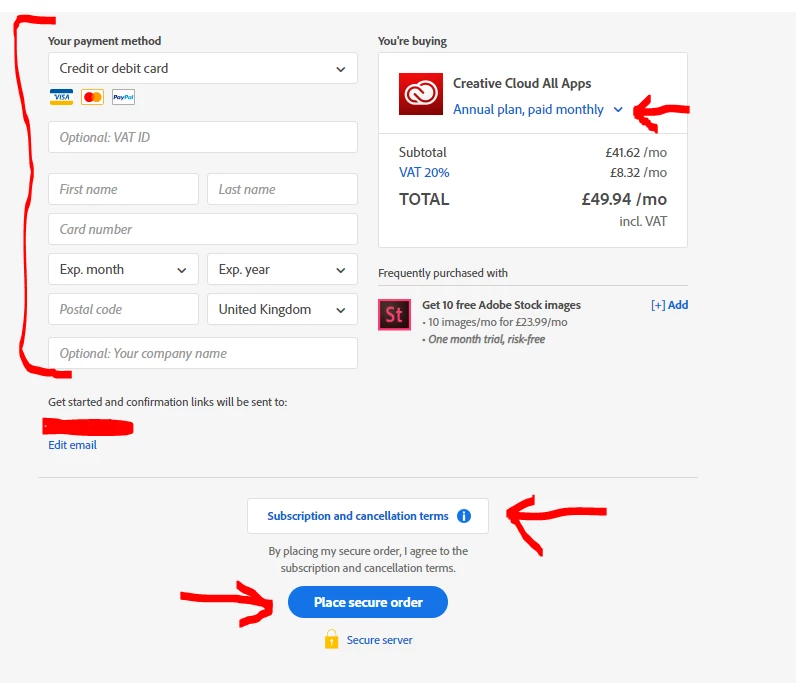This screenshot has width=796, height=683.
Task: Open the United Kingdom country dropdown
Action: (282, 309)
